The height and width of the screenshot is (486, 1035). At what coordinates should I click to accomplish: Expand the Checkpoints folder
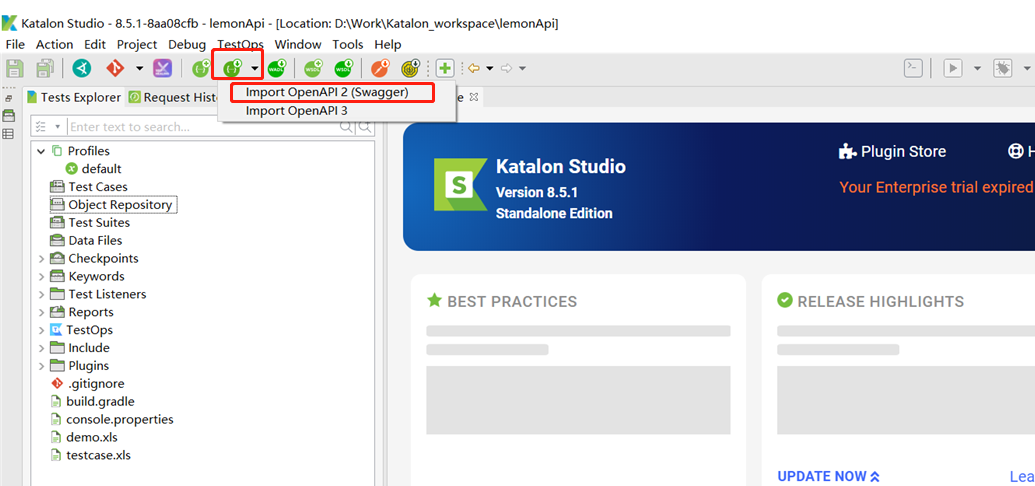pyautogui.click(x=41, y=259)
